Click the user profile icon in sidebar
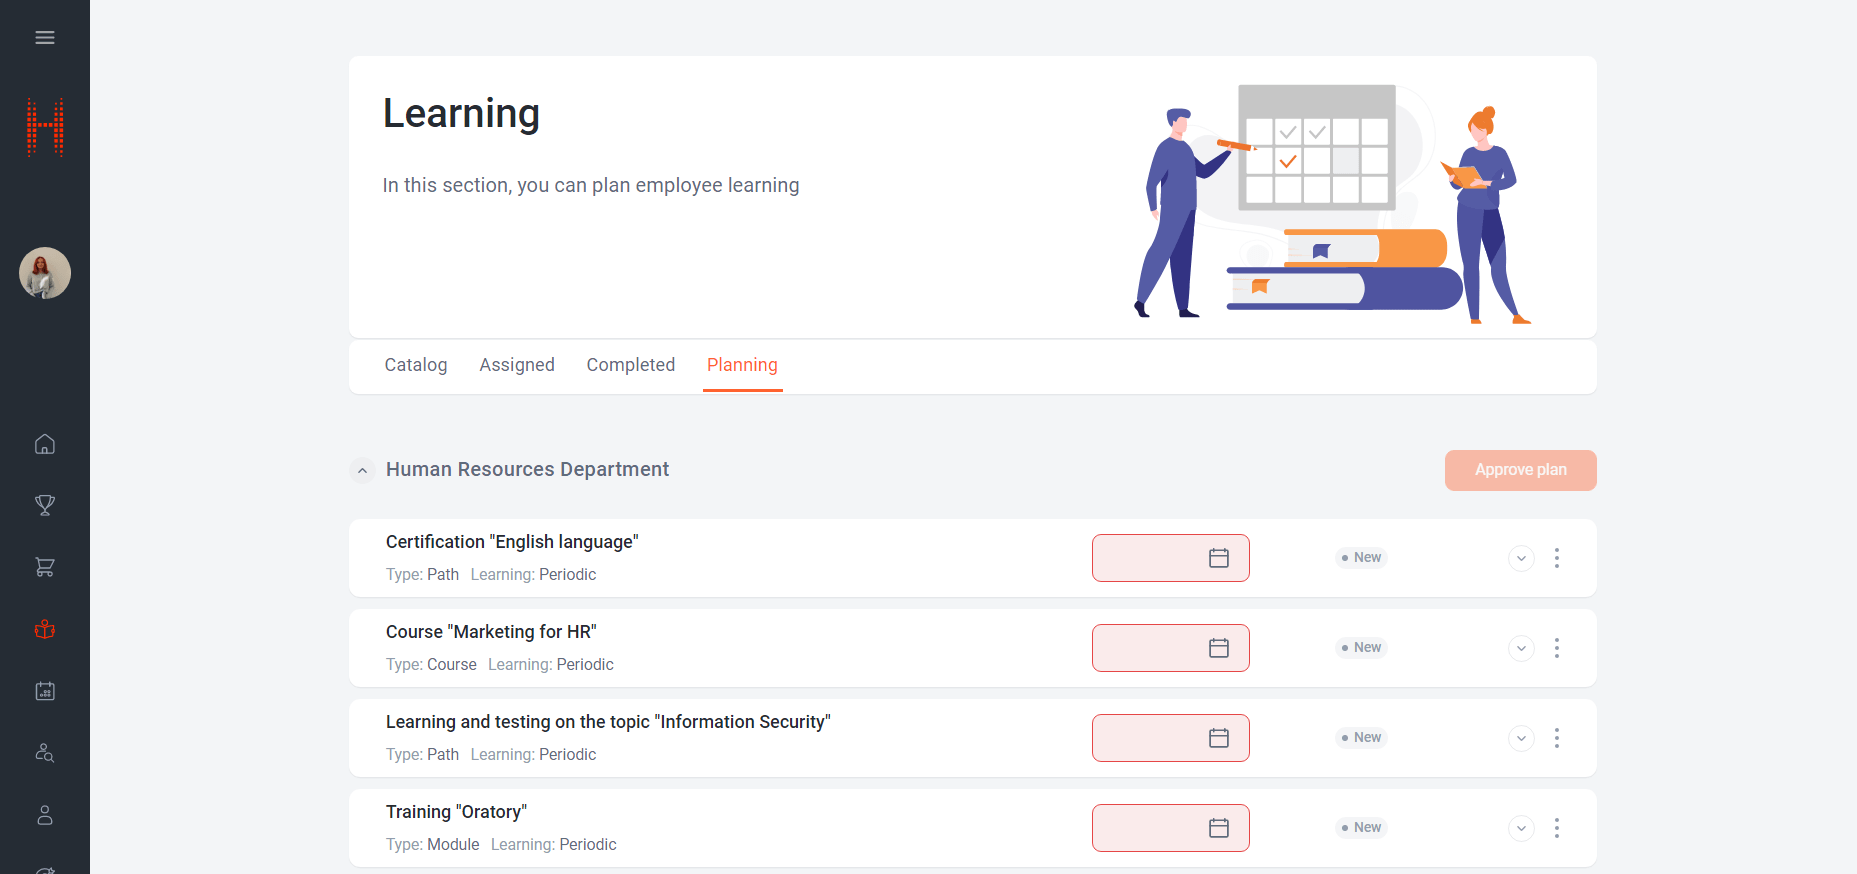This screenshot has width=1857, height=874. click(45, 815)
